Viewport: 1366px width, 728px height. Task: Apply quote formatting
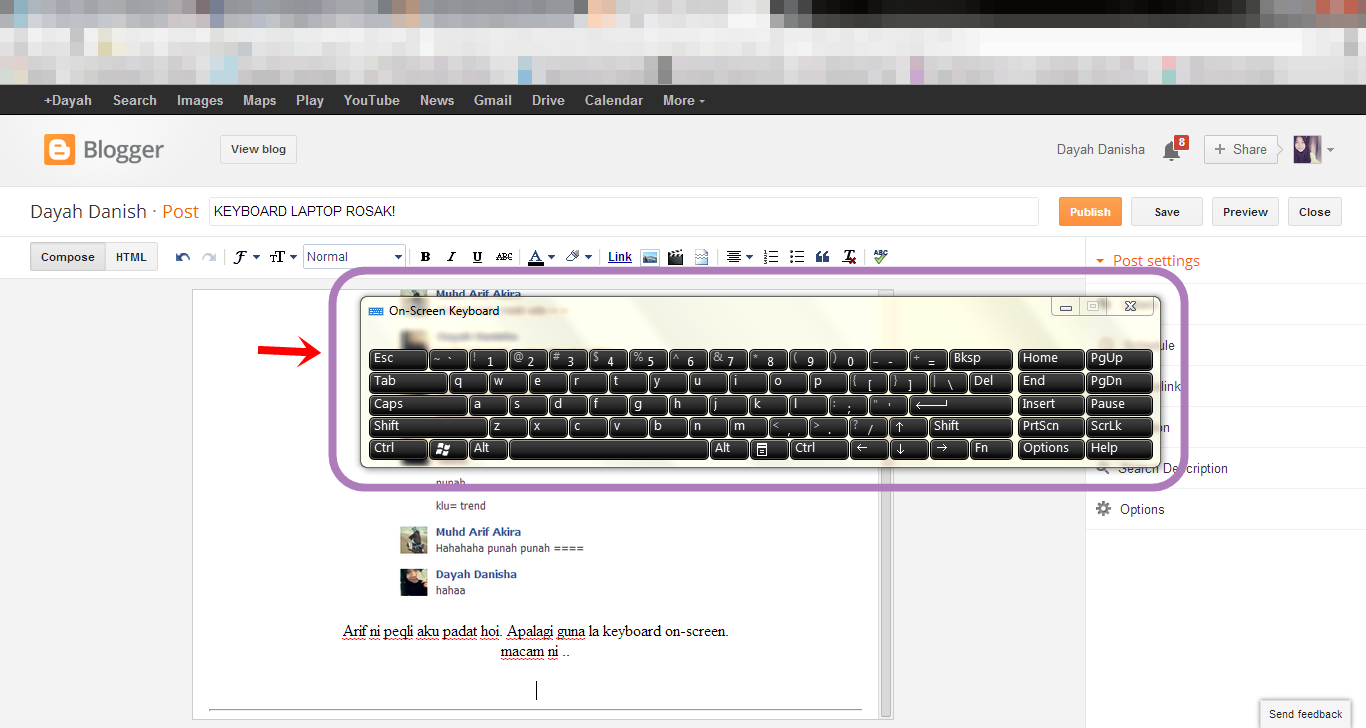click(x=822, y=257)
